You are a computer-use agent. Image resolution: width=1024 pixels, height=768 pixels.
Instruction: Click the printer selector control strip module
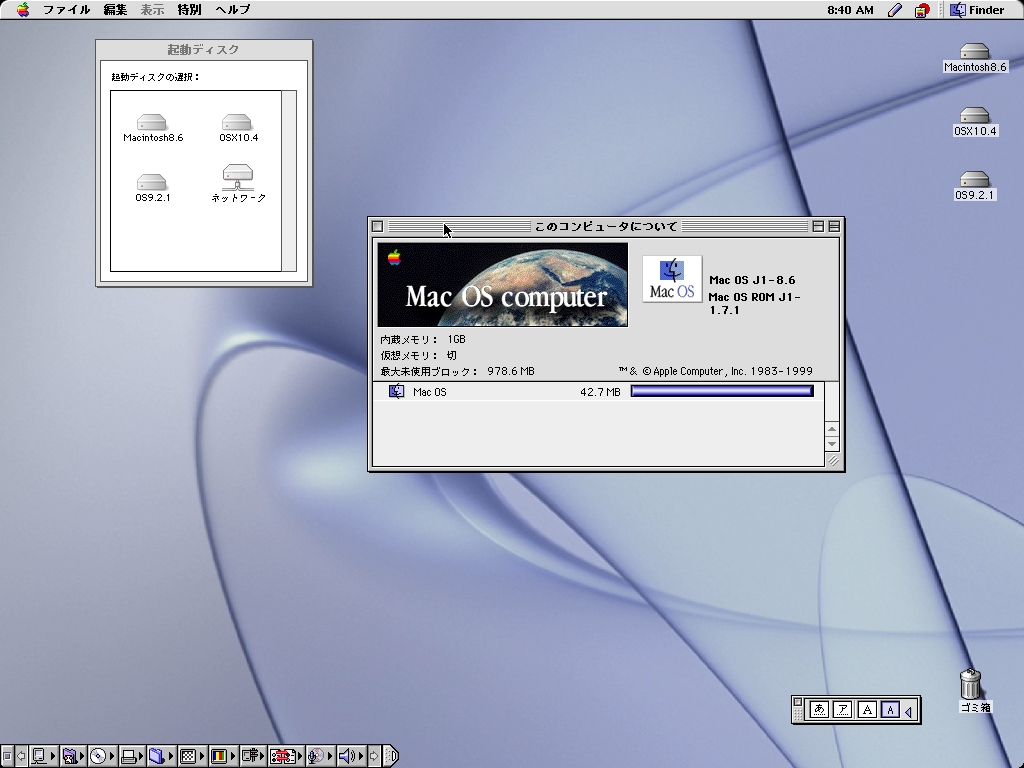click(x=129, y=756)
